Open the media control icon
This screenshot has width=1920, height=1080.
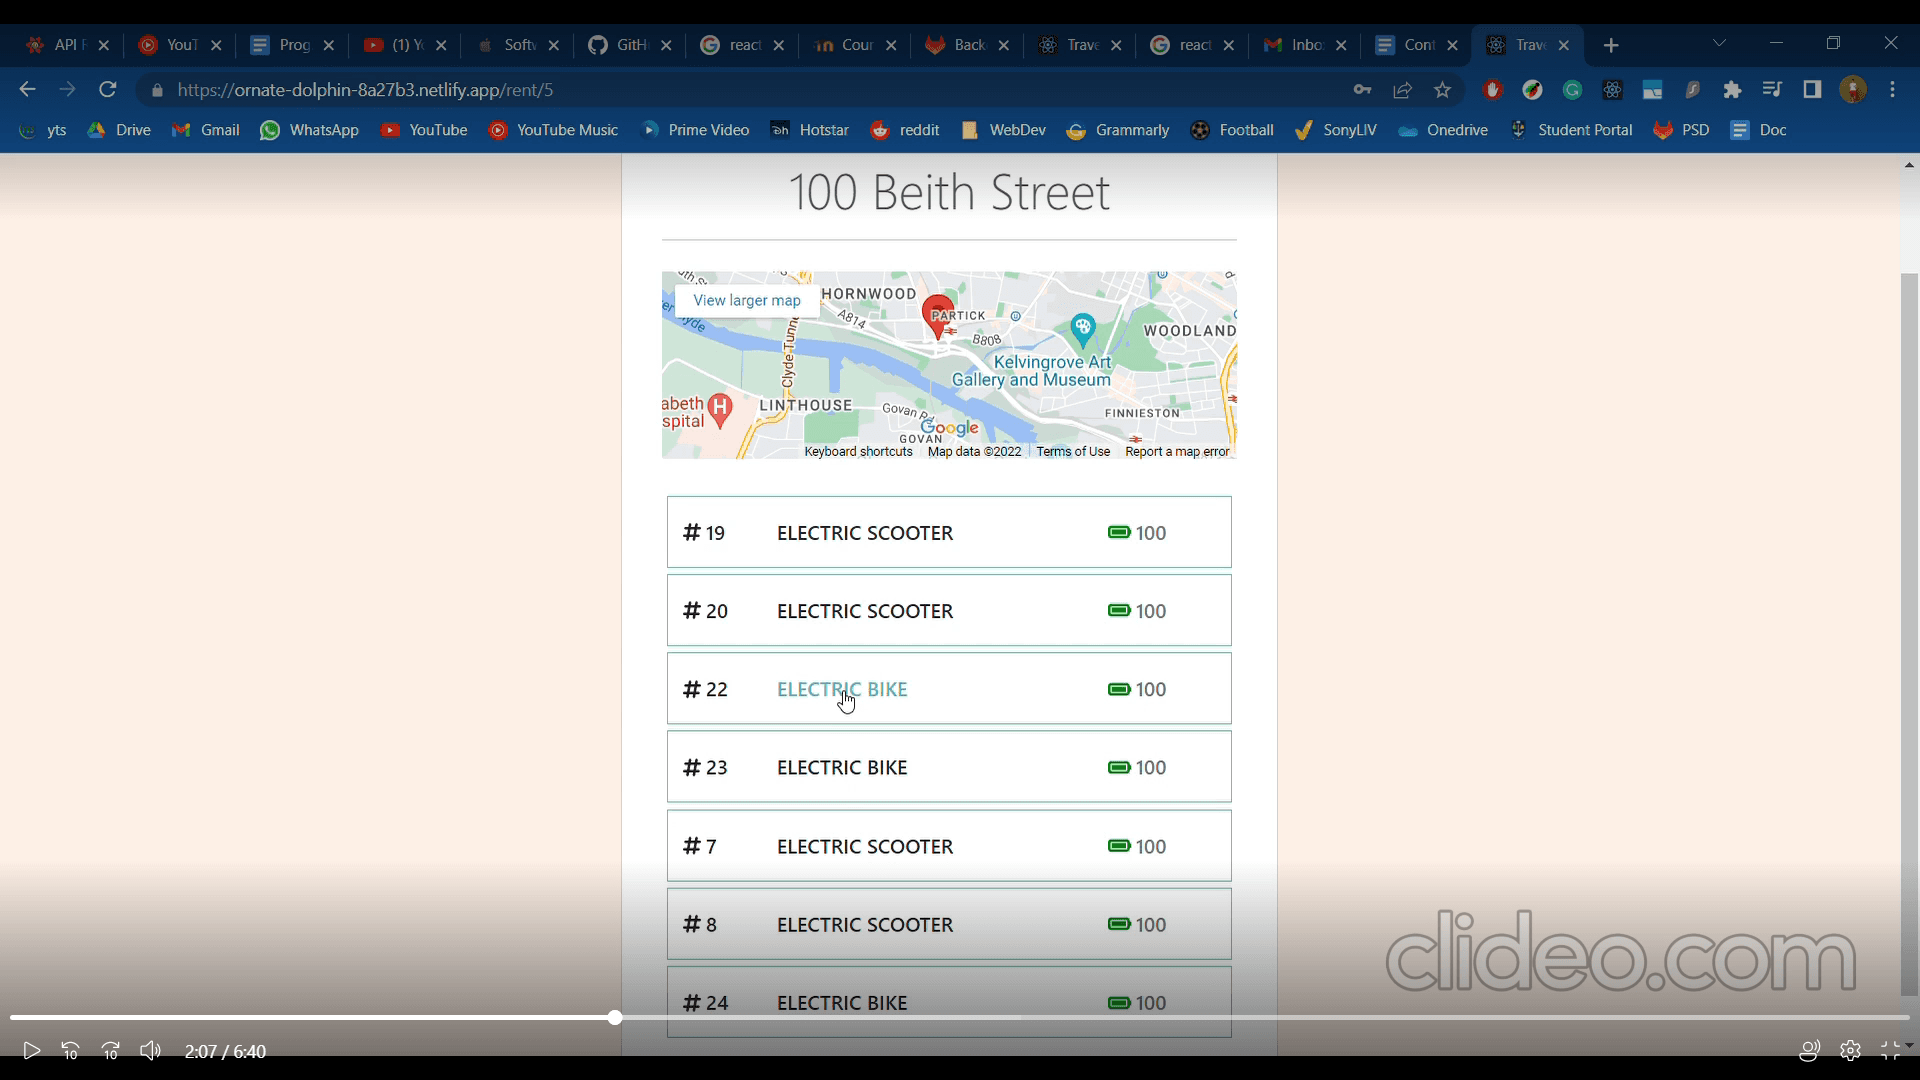coord(1772,90)
